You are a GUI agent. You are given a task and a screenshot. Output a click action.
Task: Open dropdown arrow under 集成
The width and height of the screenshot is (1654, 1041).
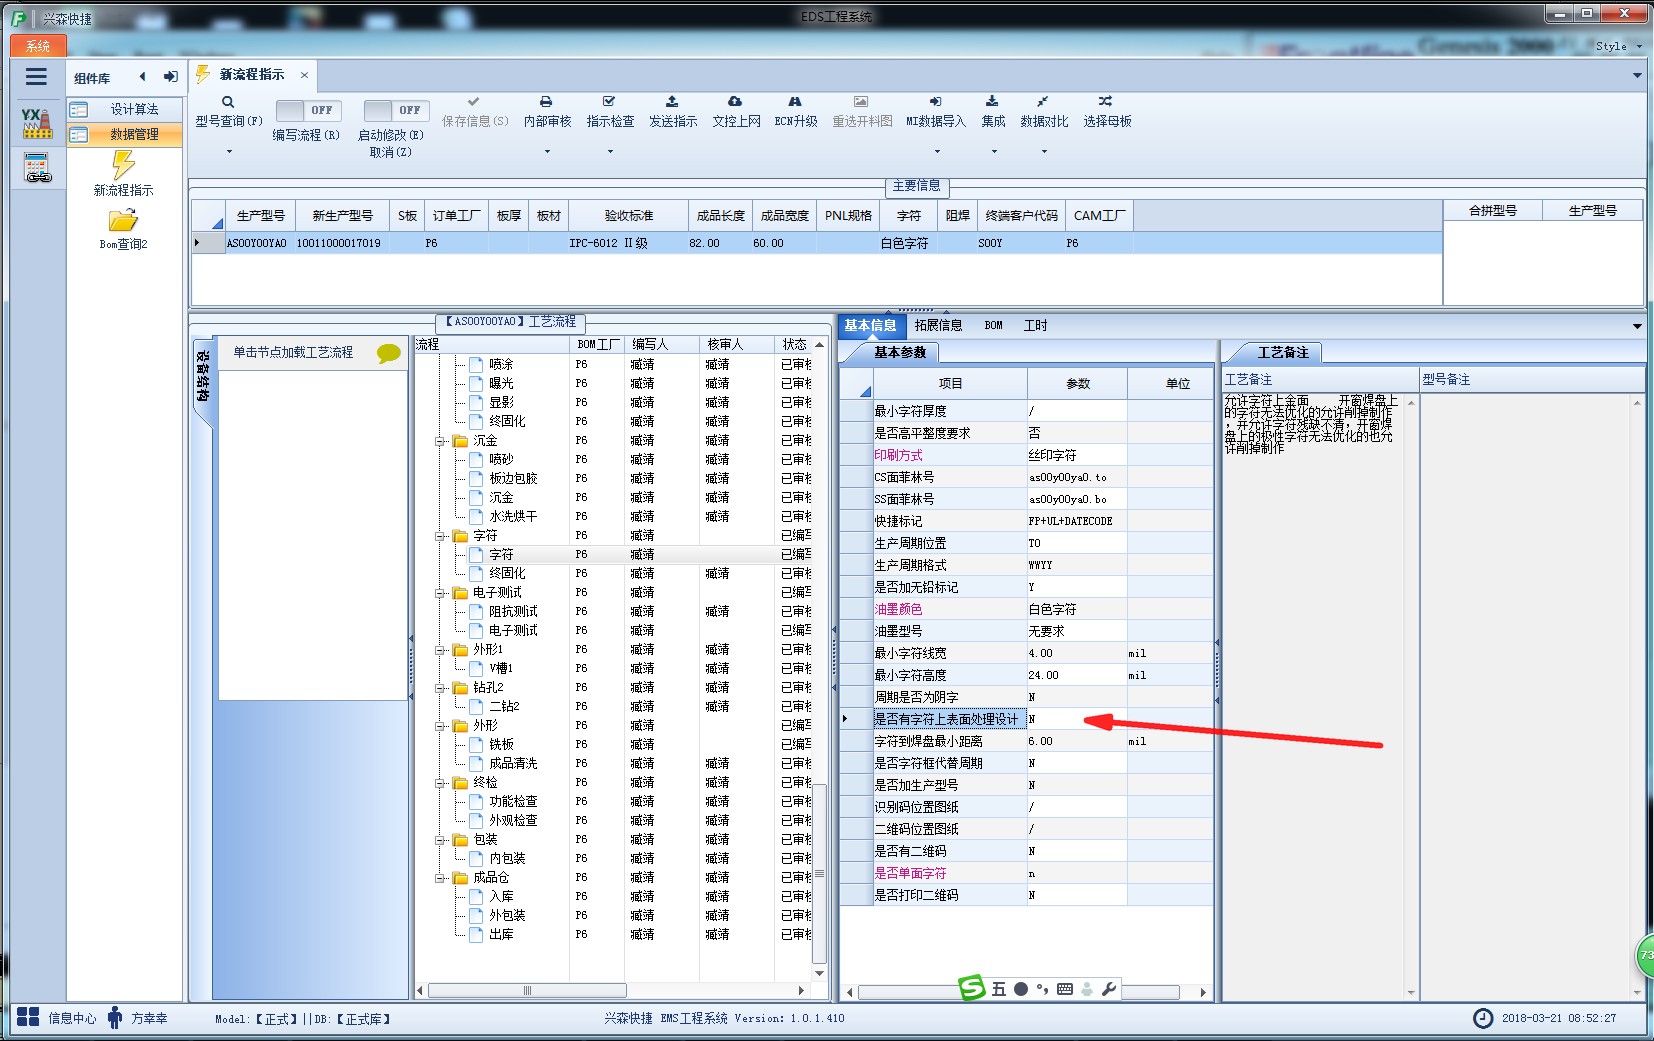(x=994, y=152)
